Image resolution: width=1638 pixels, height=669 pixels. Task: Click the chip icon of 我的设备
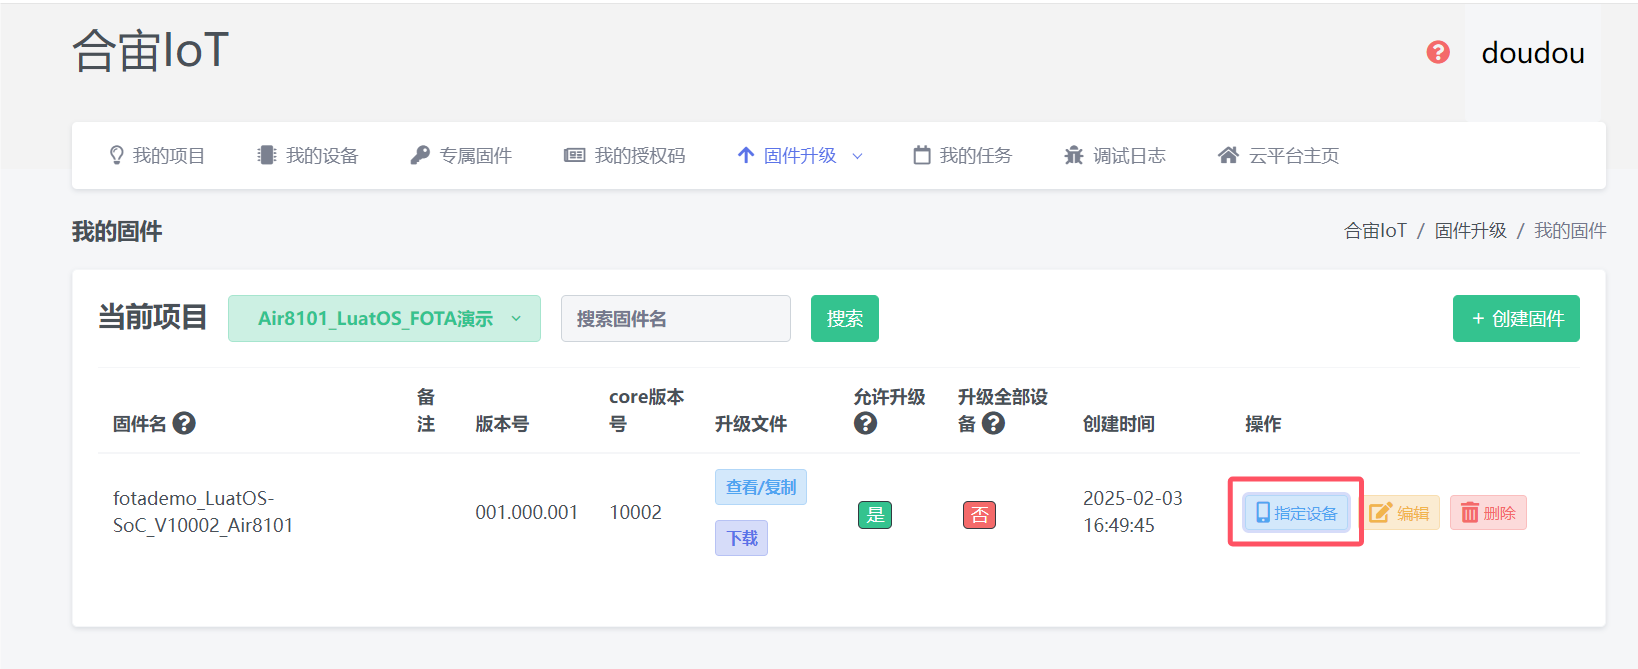266,155
